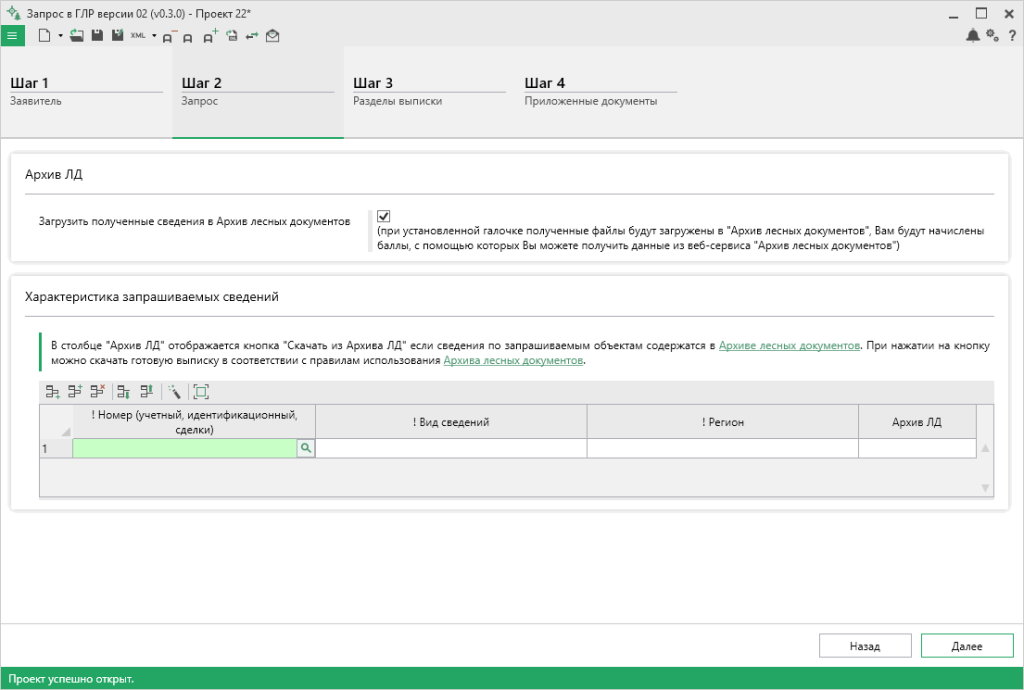Image resolution: width=1024 pixels, height=690 pixels.
Task: Open notifications bell icon
Action: click(x=972, y=35)
